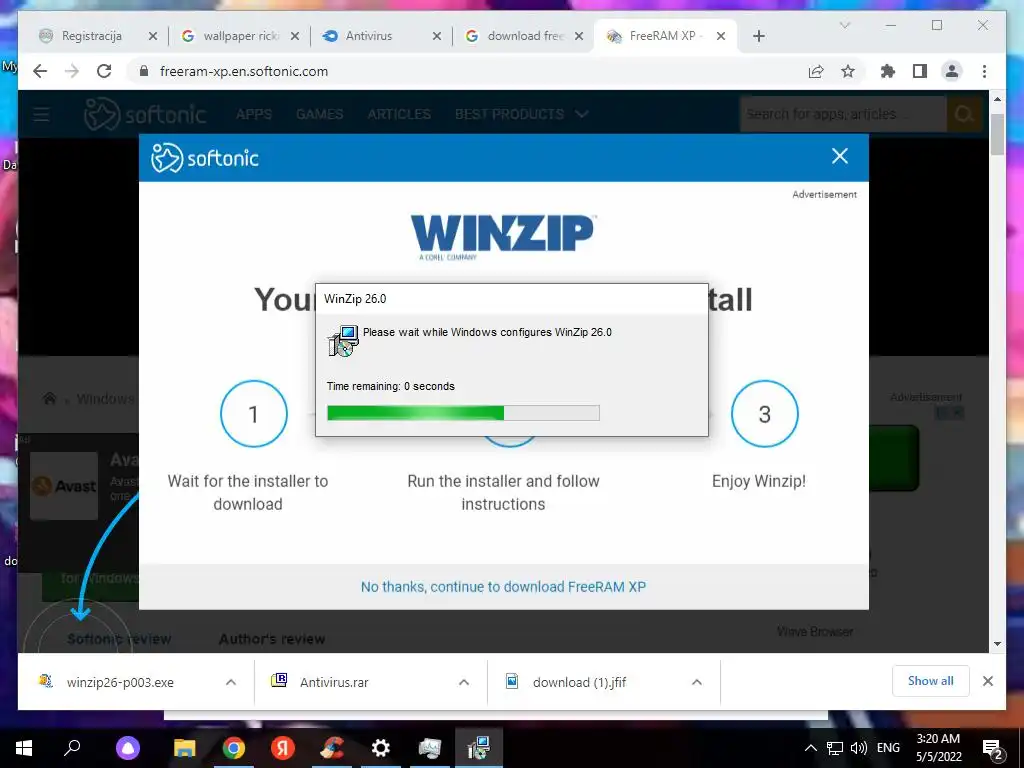The height and width of the screenshot is (768, 1024).
Task: Expand options for winzip26-p003.exe download
Action: point(231,682)
